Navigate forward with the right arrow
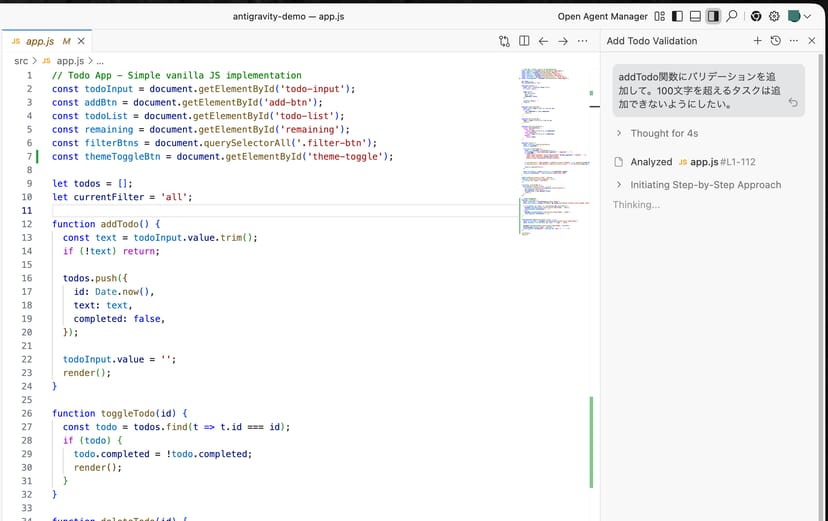This screenshot has height=521, width=828. (x=563, y=41)
